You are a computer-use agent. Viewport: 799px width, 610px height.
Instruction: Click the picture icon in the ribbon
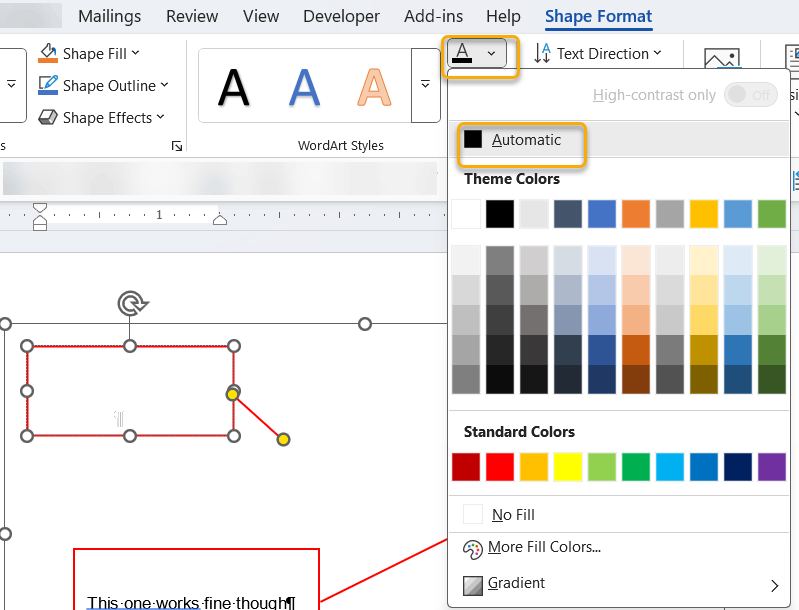point(722,58)
